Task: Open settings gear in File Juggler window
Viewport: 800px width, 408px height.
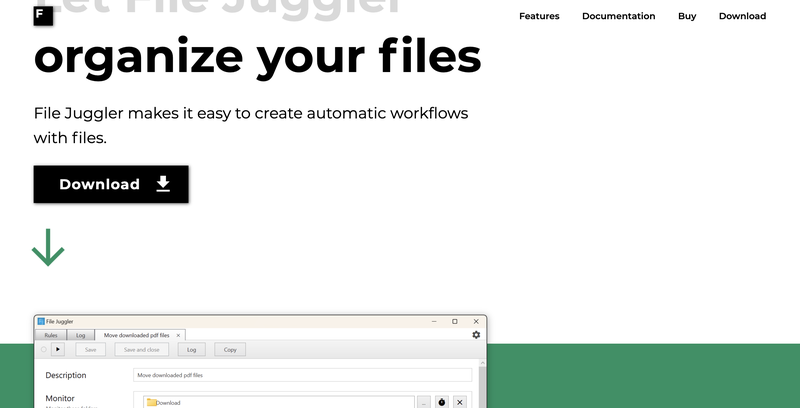Action: [x=476, y=335]
